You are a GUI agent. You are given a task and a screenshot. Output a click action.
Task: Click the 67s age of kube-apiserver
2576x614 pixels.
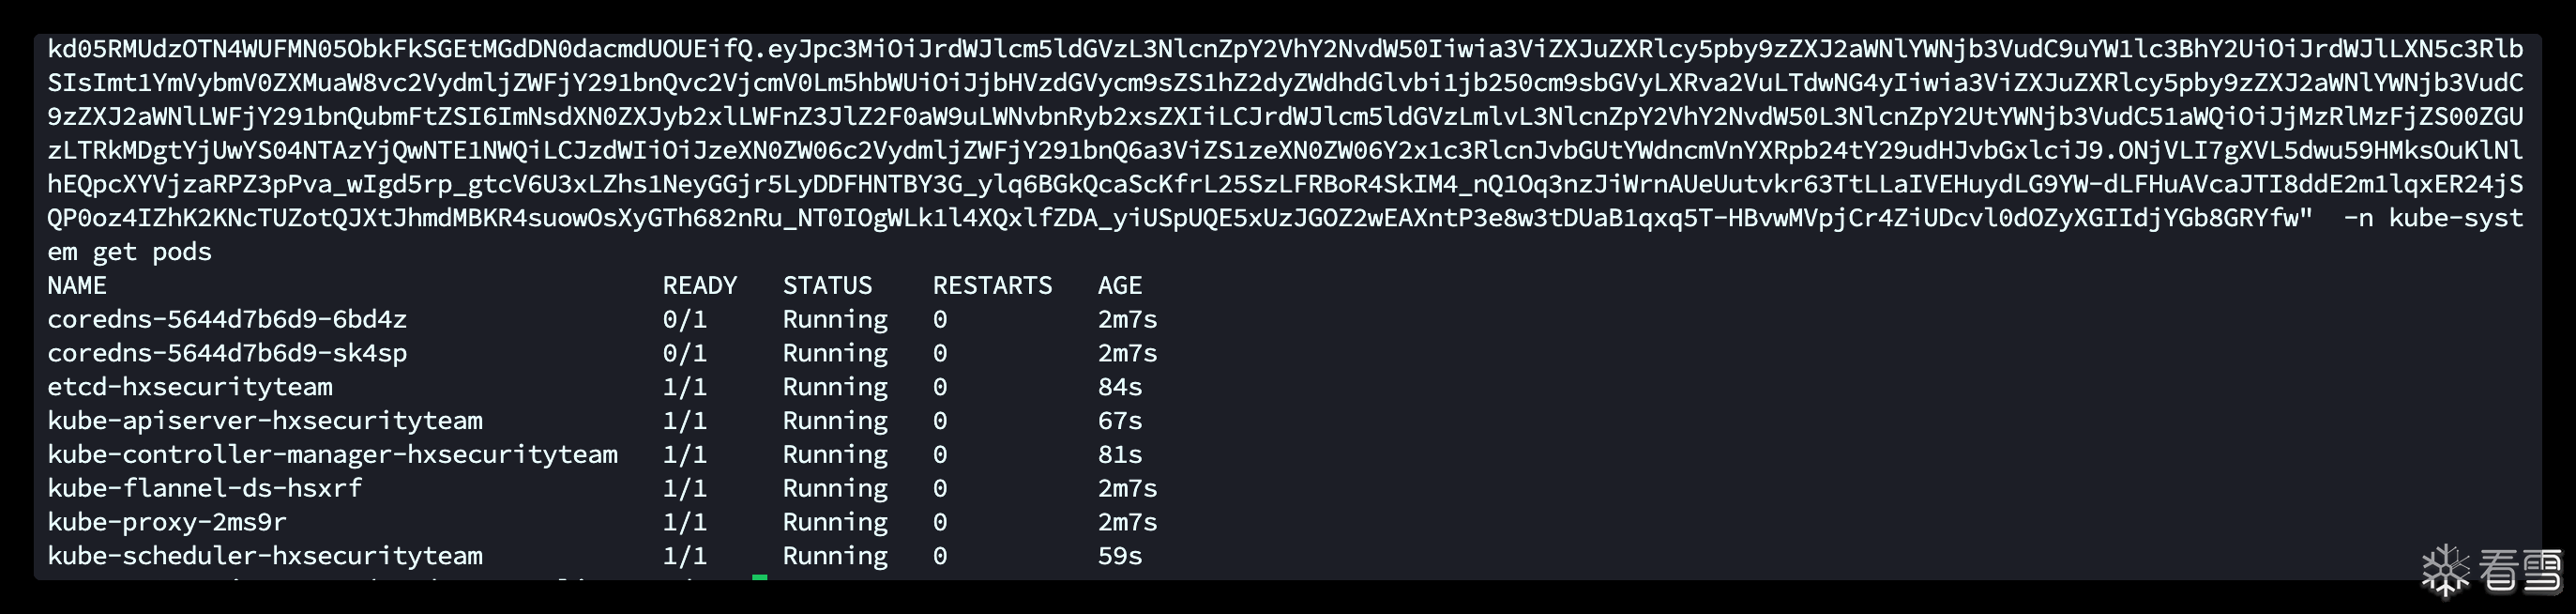point(1119,421)
